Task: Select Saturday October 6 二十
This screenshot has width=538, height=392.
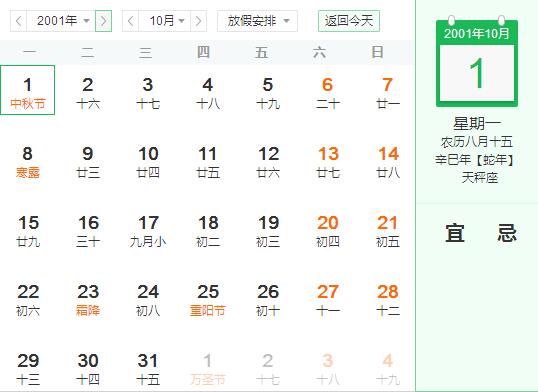Action: click(328, 93)
